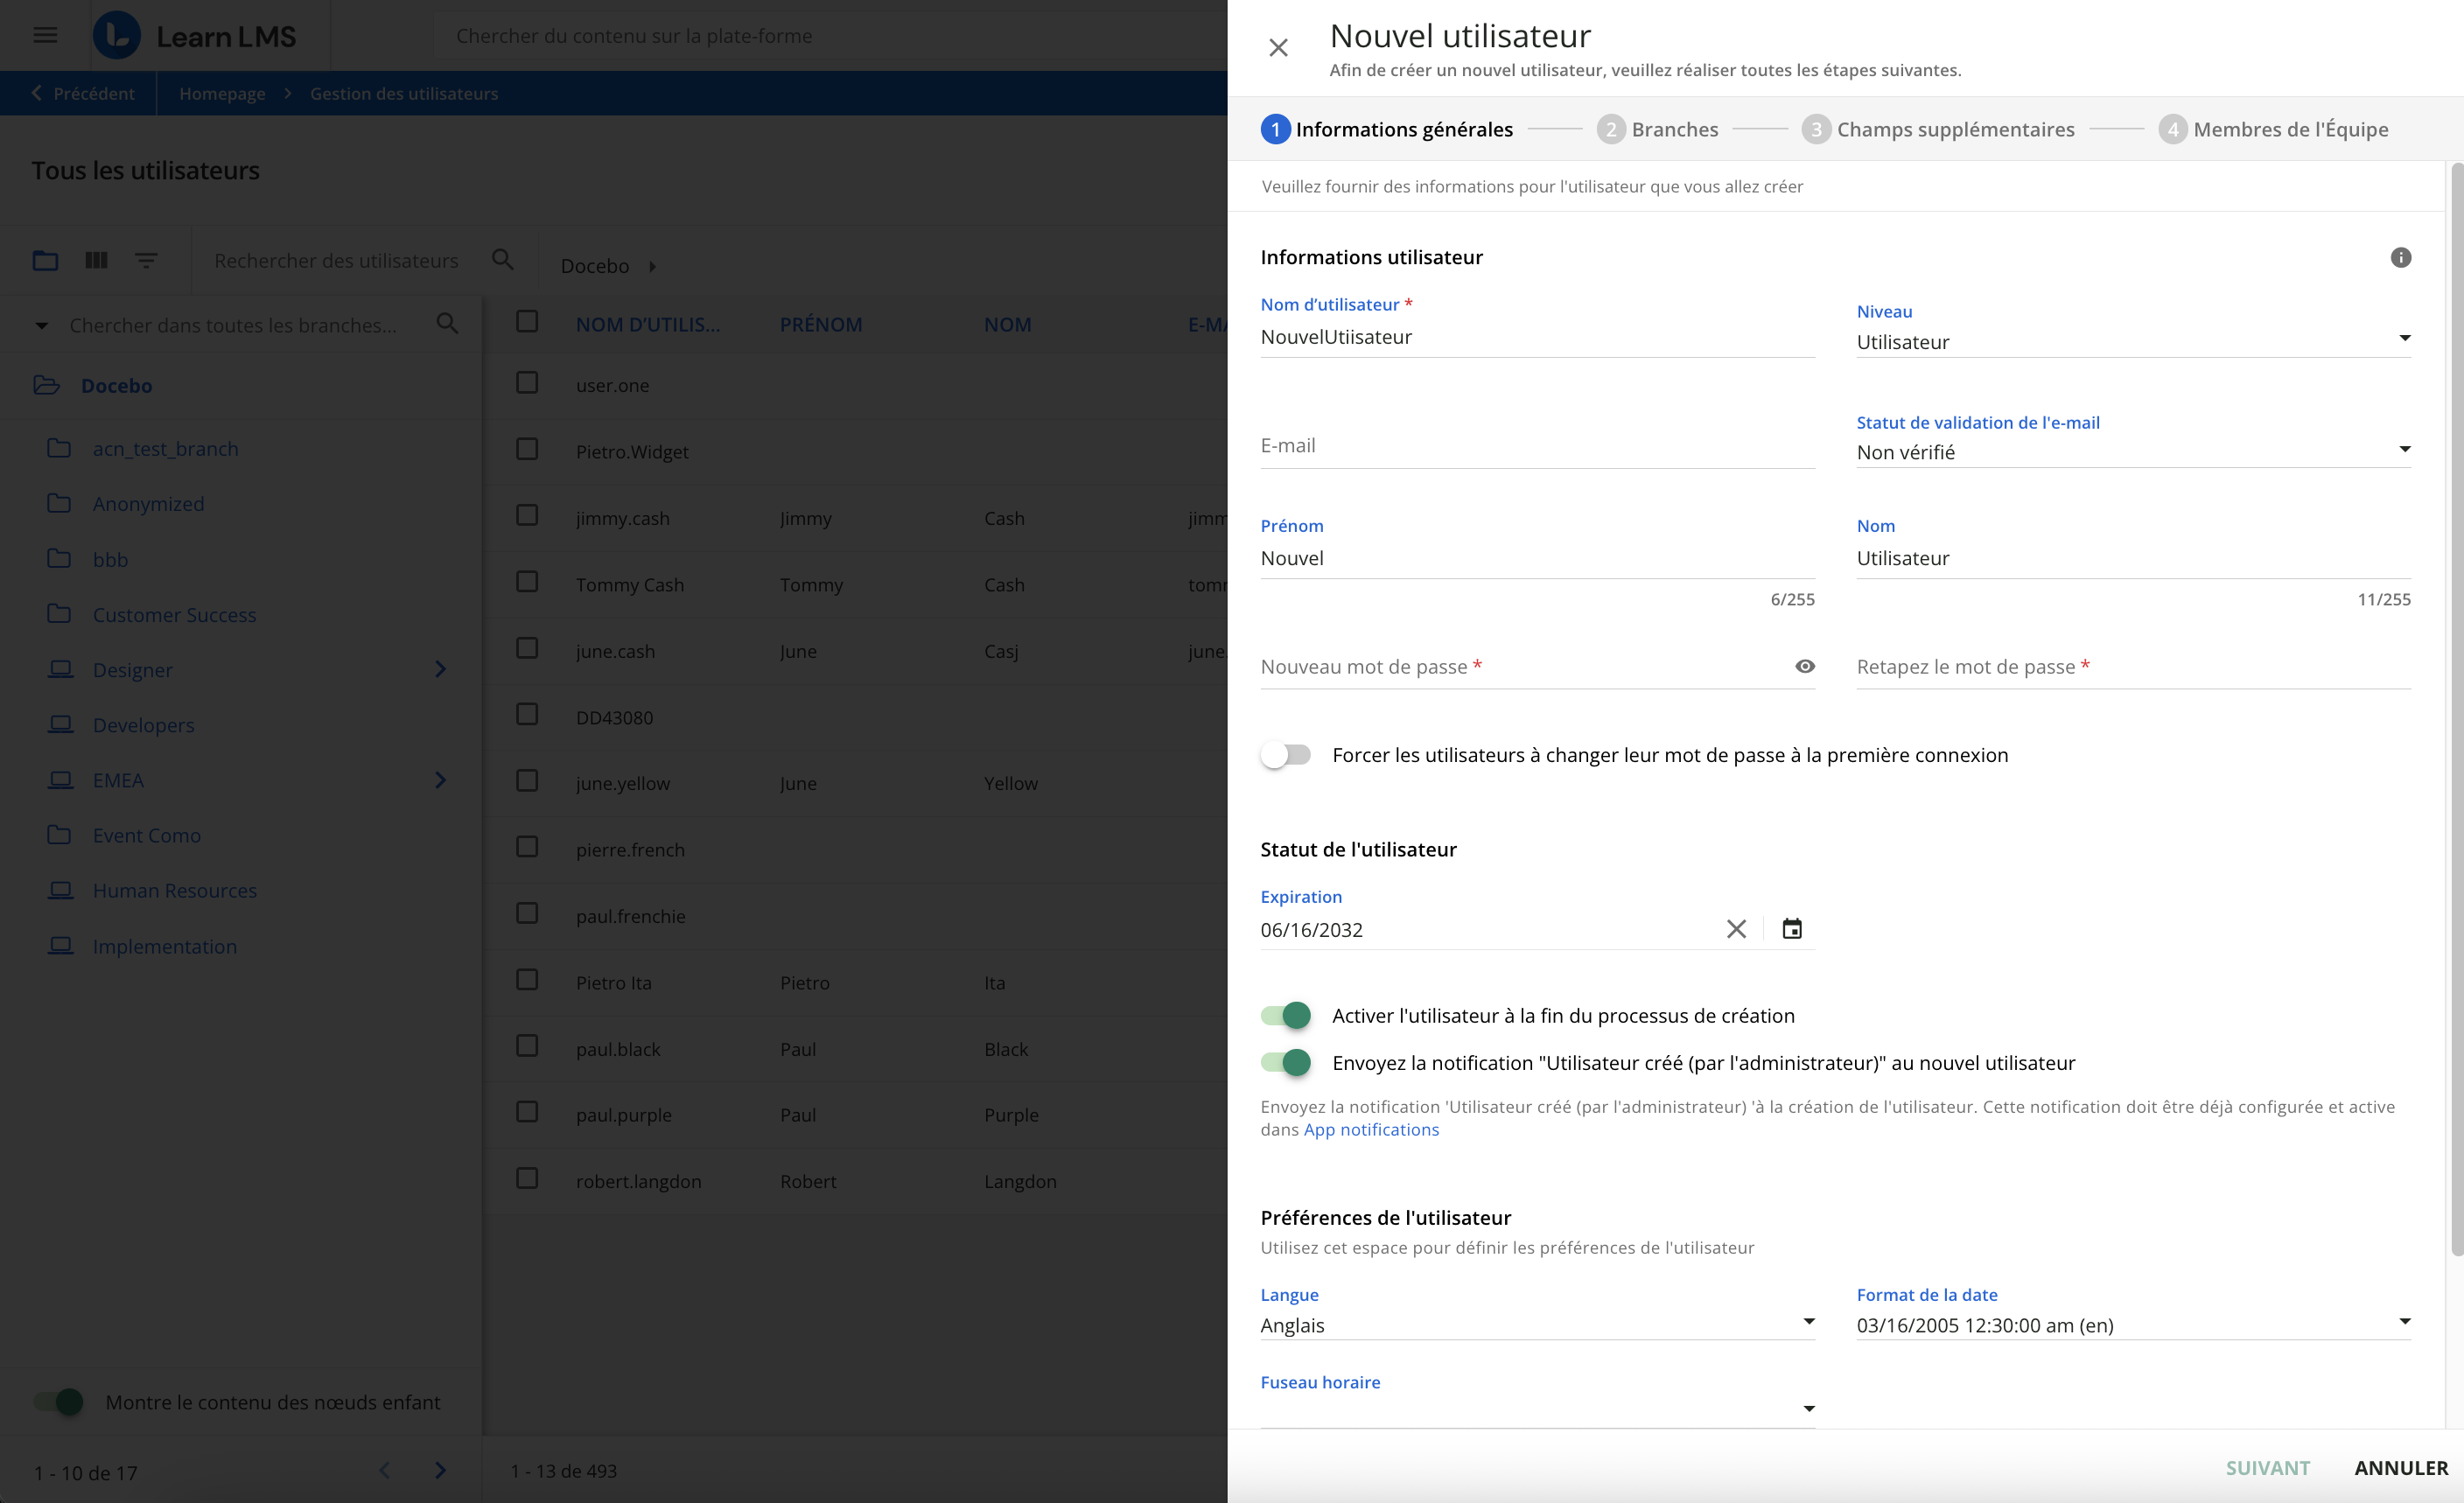This screenshot has height=1503, width=2464.
Task: Click the SUIVANT button
Action: click(x=2266, y=1467)
